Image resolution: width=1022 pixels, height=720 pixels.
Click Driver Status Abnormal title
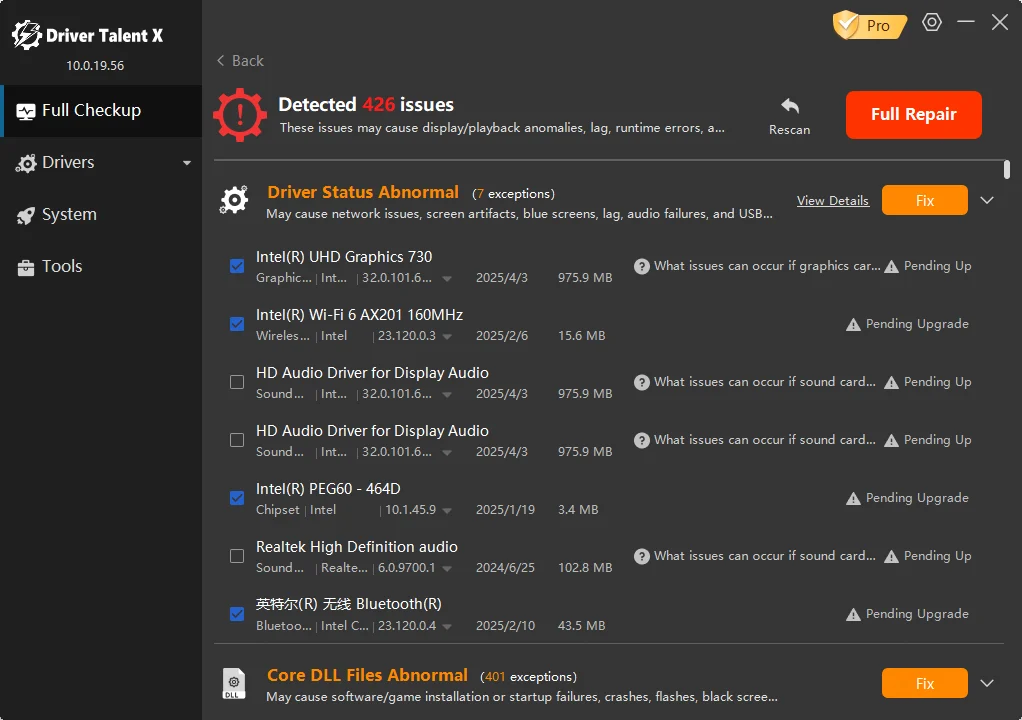pyautogui.click(x=363, y=192)
